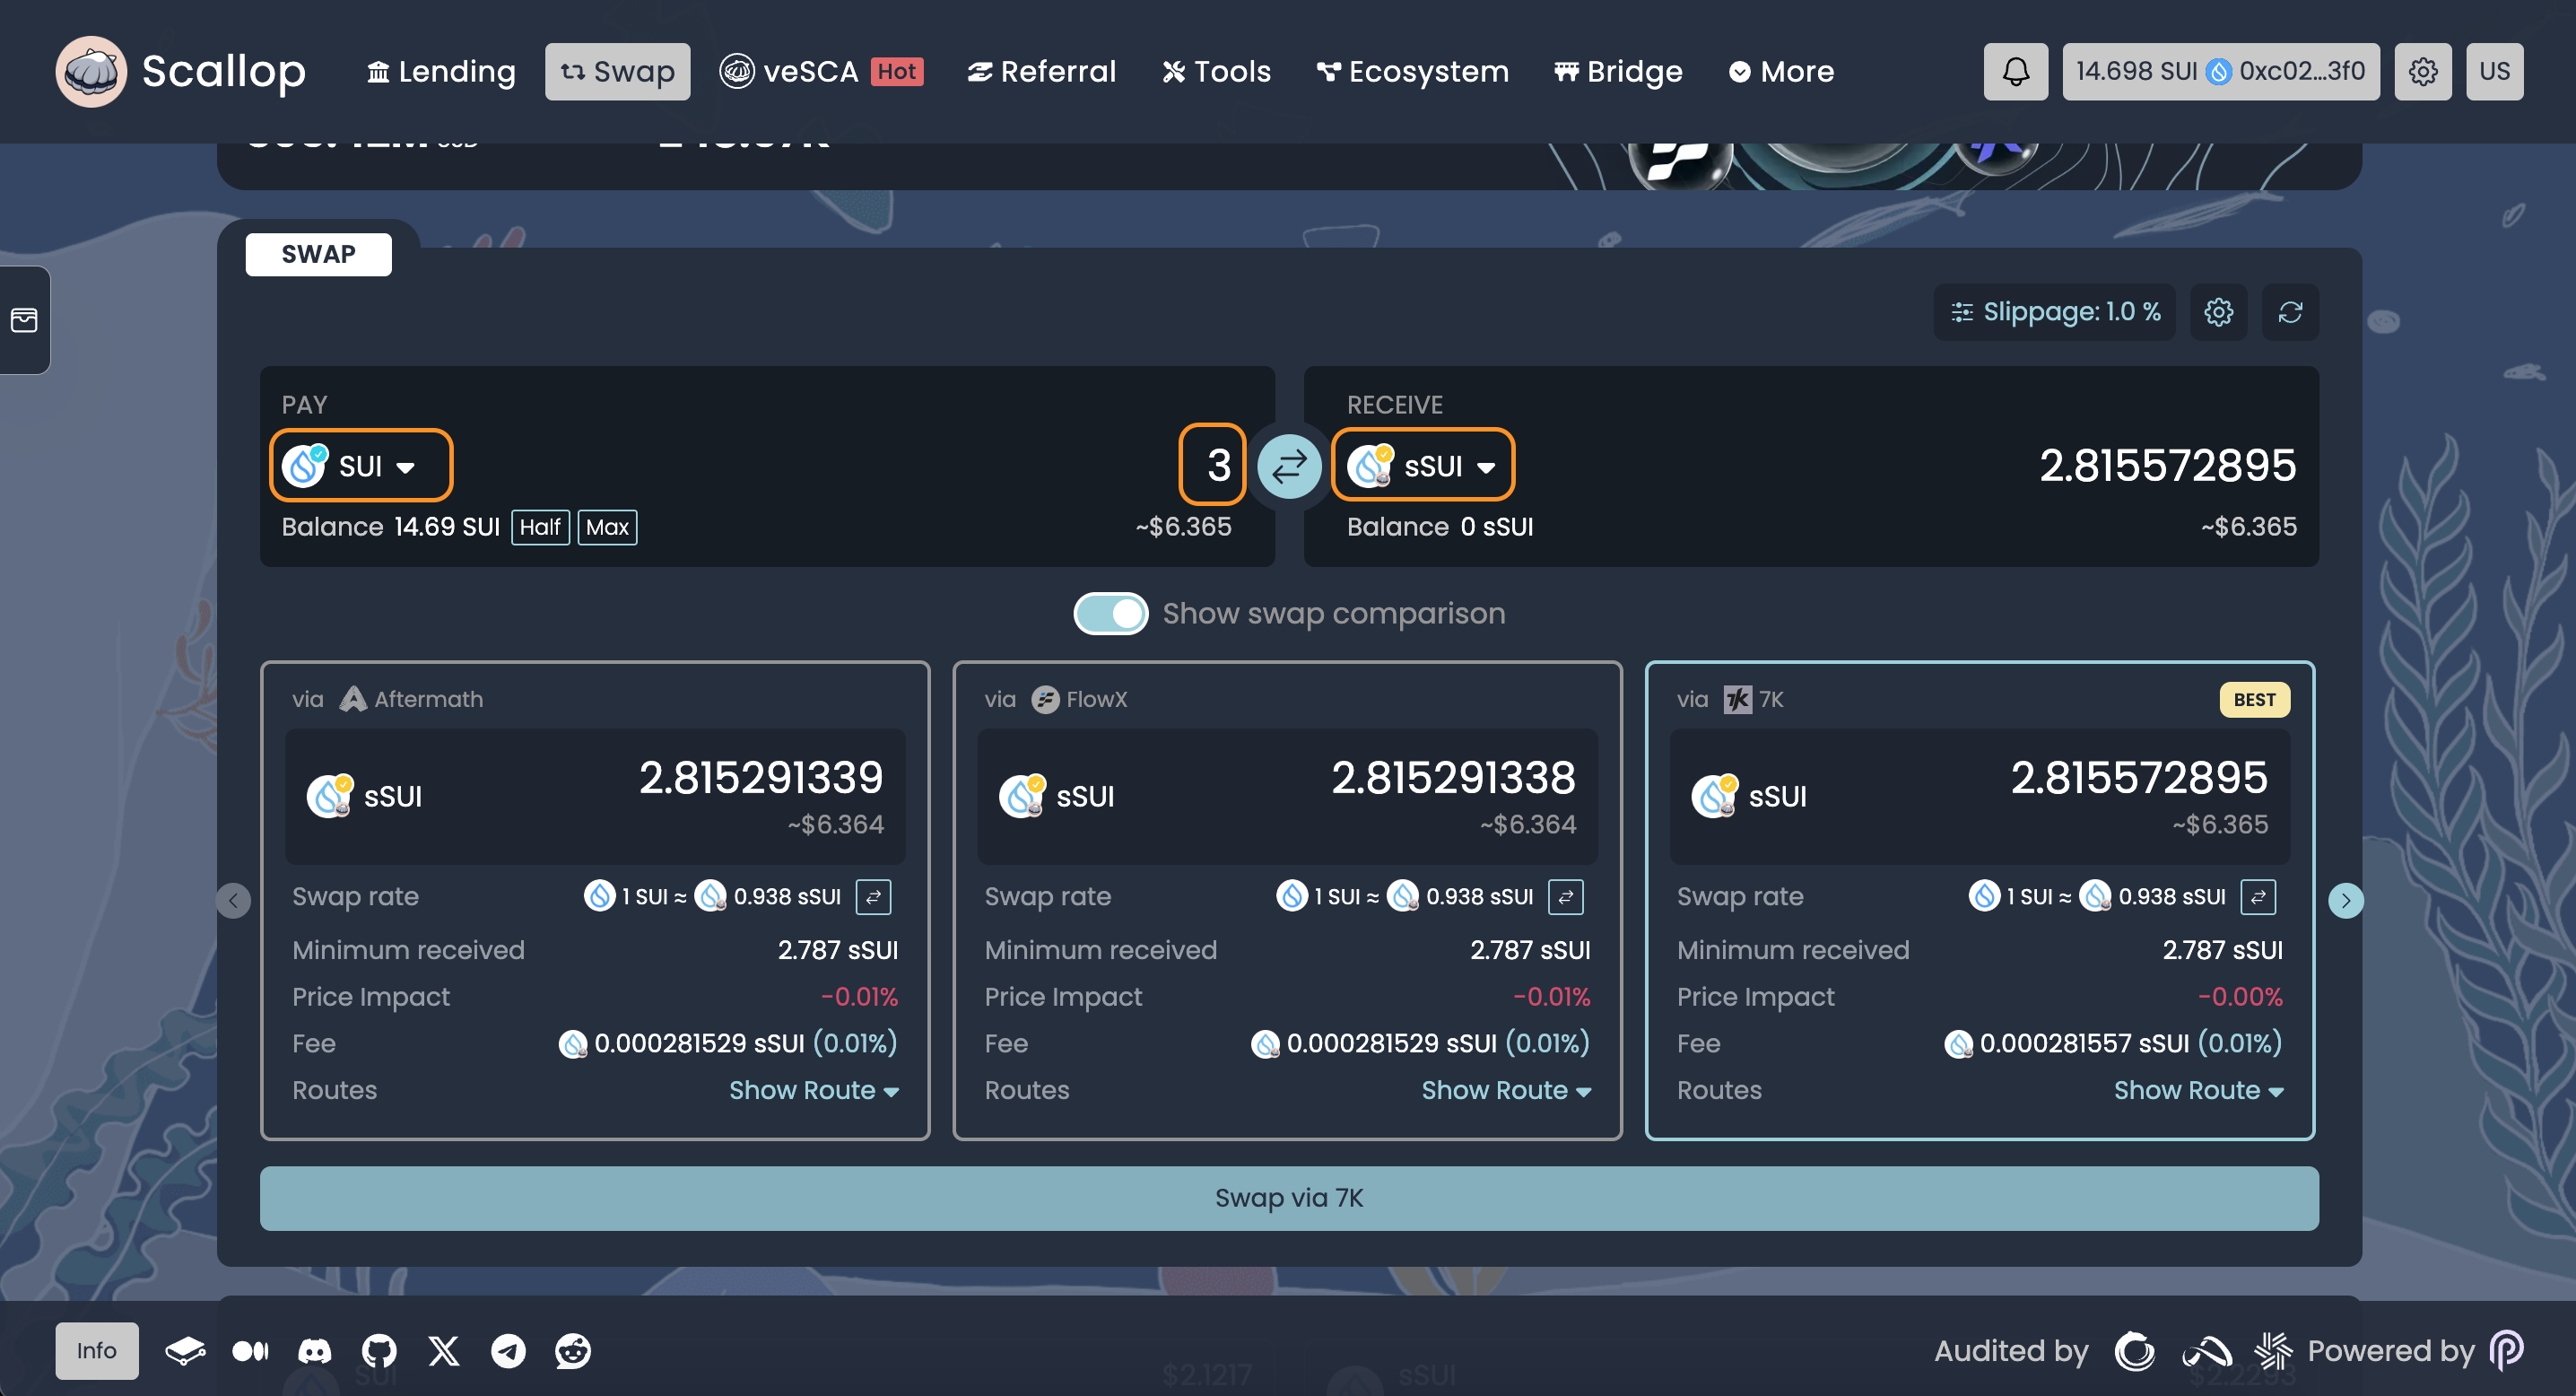
Task: Open Bridge page
Action: click(1618, 71)
